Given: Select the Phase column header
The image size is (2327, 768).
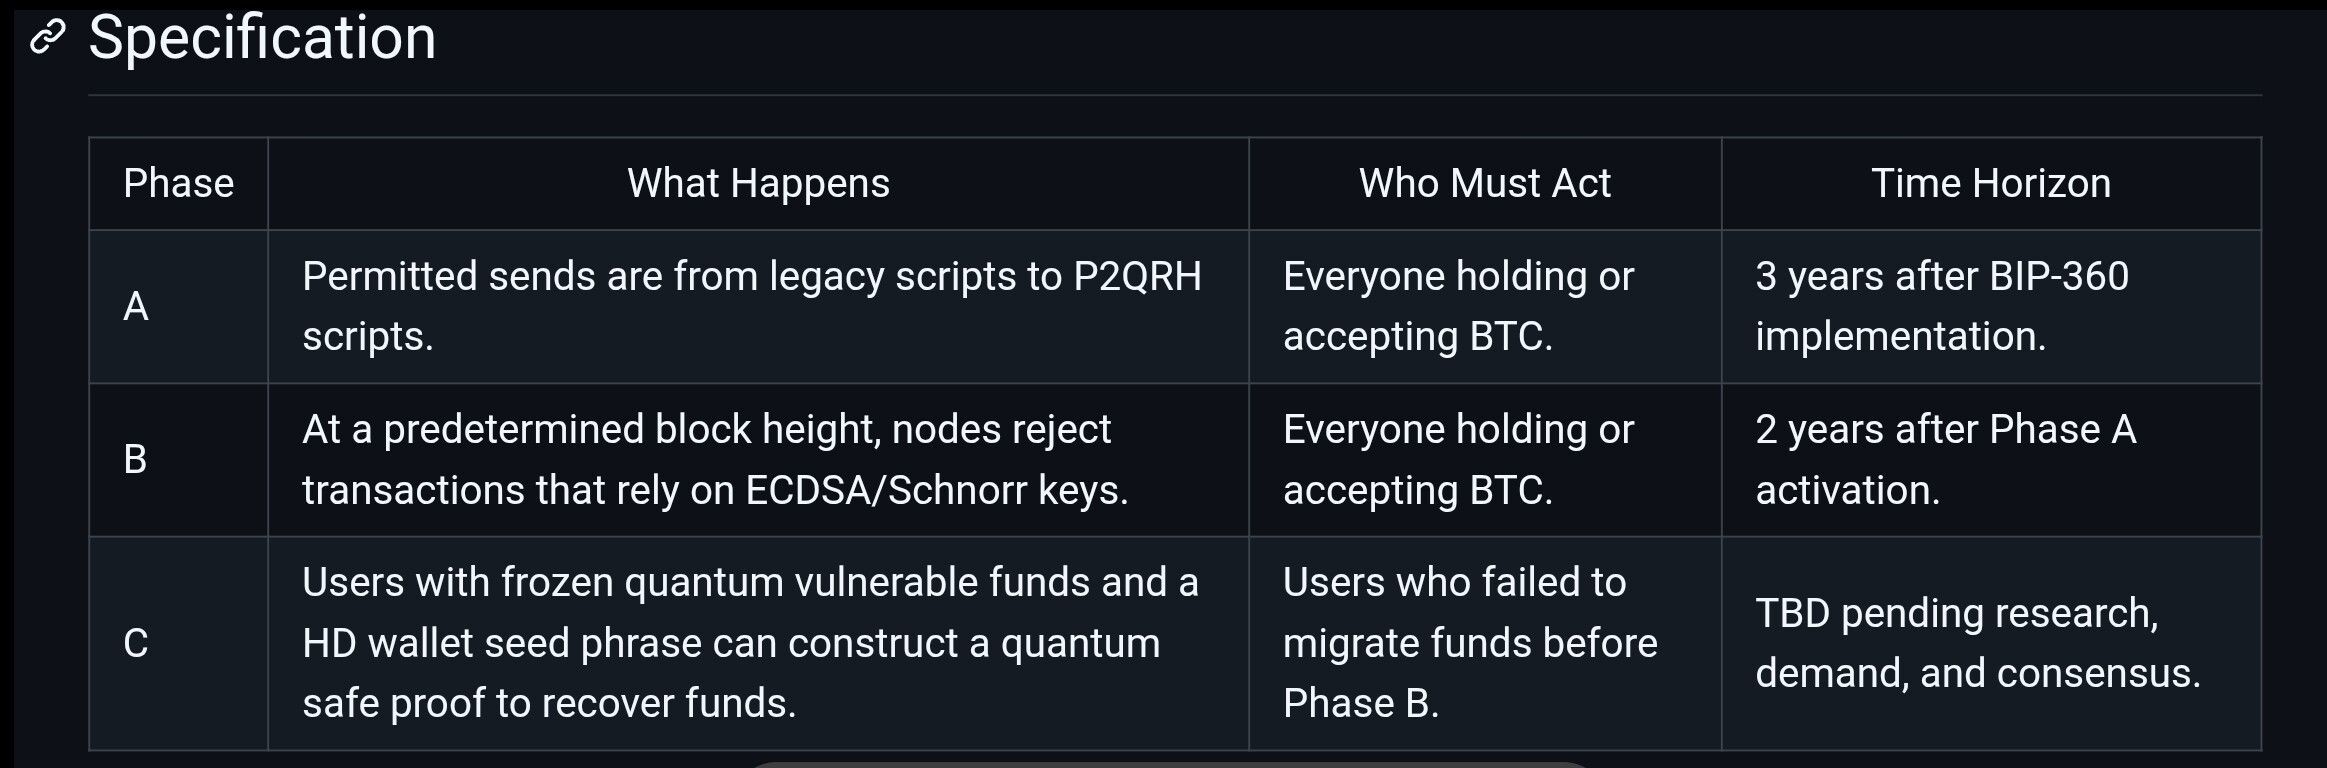Looking at the screenshot, I should (x=179, y=184).
